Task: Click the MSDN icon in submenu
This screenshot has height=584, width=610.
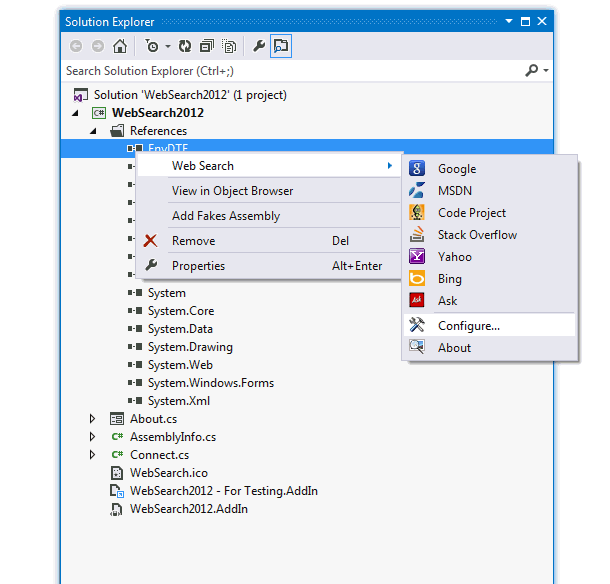Action: (417, 190)
